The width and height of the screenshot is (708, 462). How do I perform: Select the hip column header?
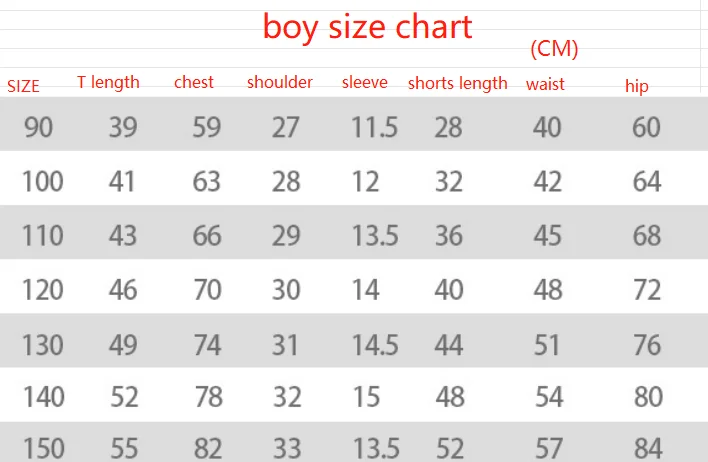pos(636,86)
